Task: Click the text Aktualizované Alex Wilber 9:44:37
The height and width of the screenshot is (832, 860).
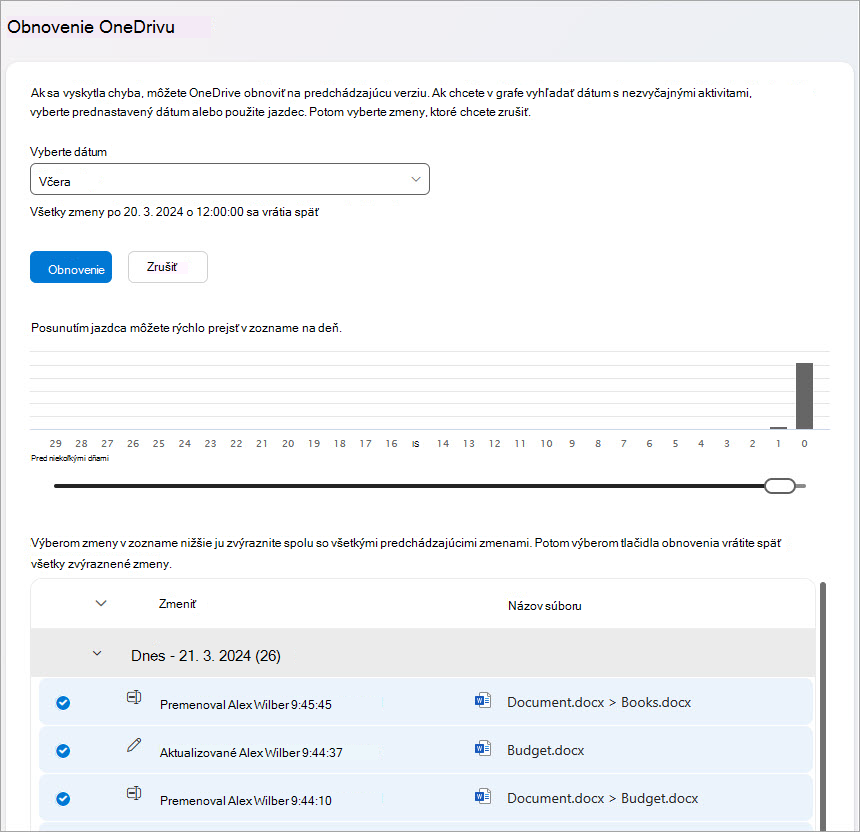Action: coord(251,753)
